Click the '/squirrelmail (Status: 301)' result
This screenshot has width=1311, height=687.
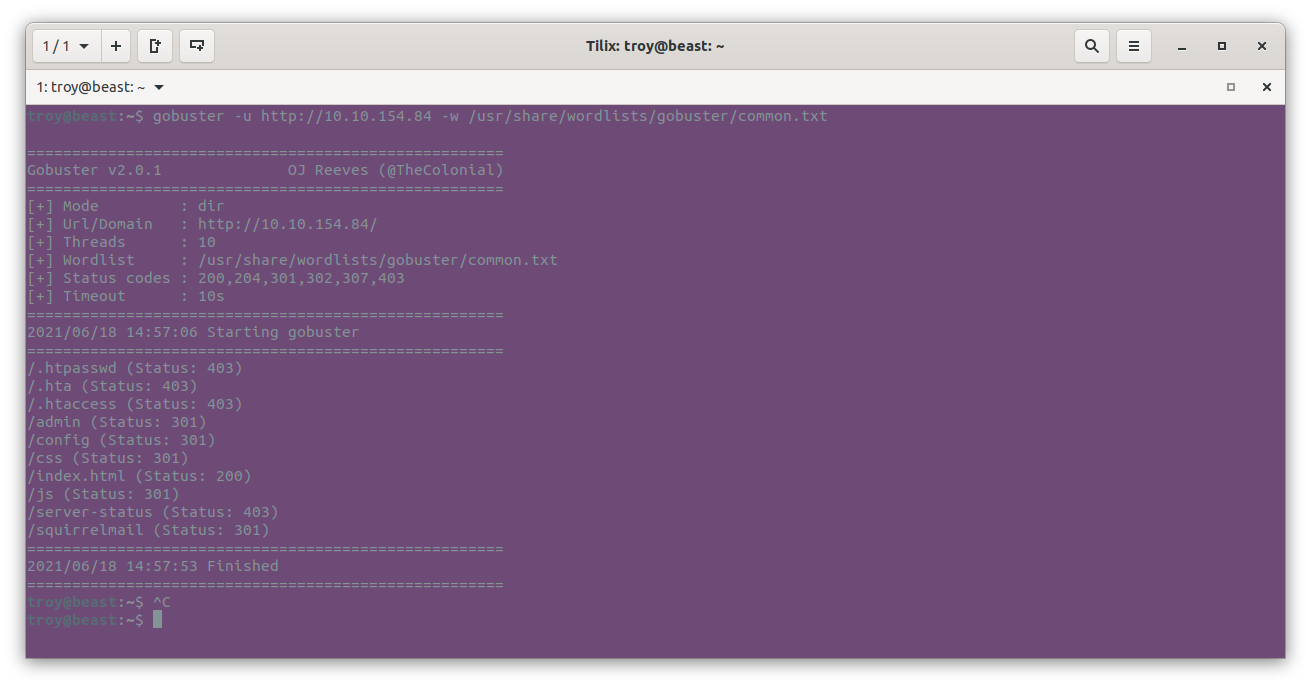[x=148, y=530]
